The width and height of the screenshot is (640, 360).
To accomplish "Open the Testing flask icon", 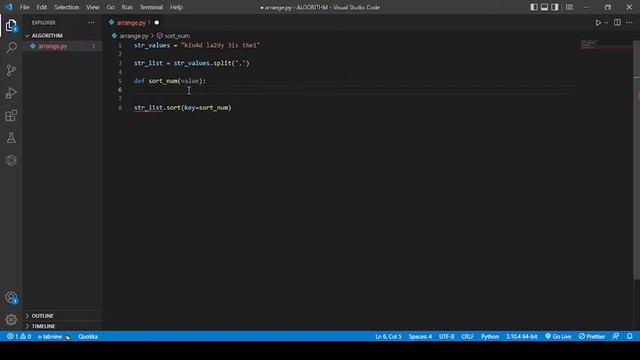I will click(x=11, y=138).
